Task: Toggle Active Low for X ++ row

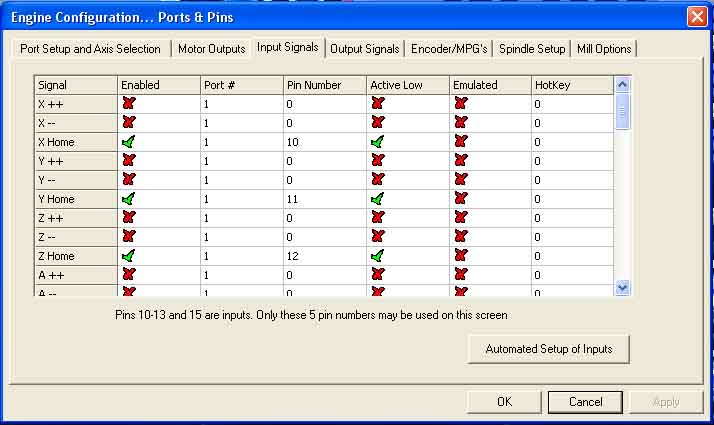Action: (x=378, y=103)
